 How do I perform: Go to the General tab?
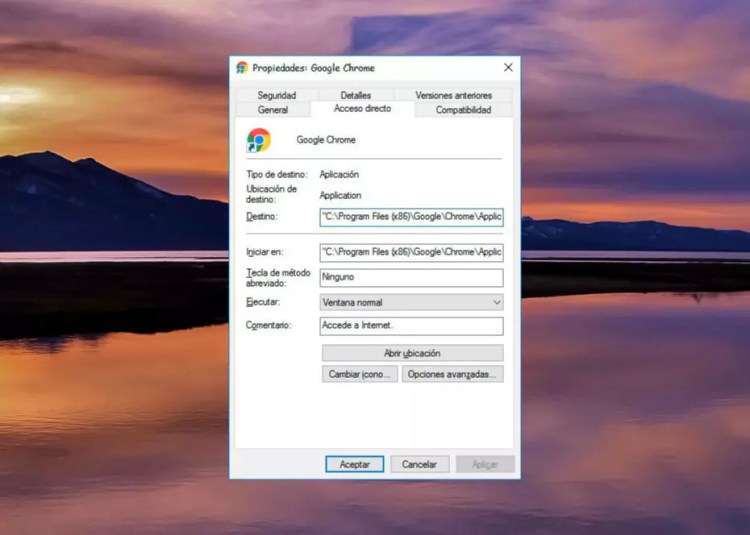point(273,110)
